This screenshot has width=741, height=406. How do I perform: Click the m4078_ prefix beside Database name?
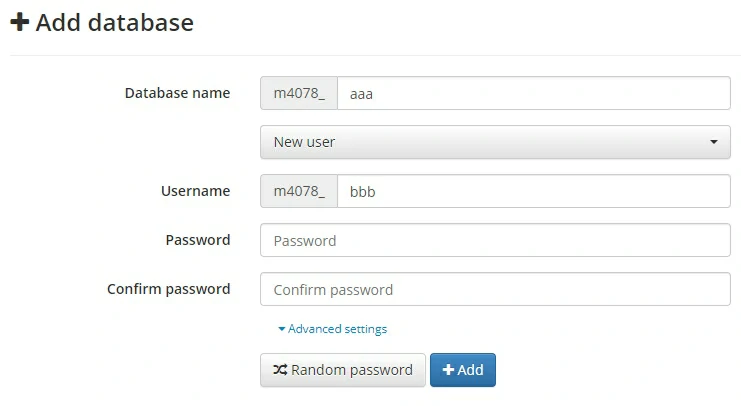tap(299, 93)
